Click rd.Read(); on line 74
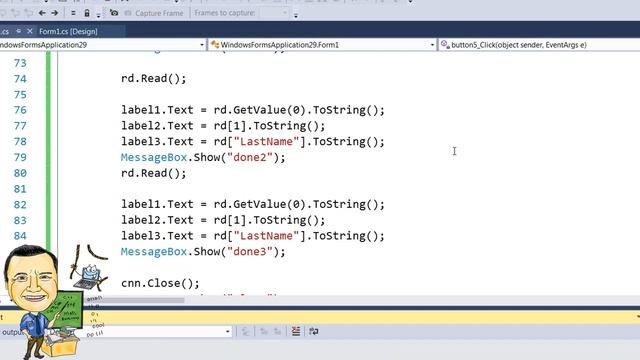Viewport: 640px width, 360px height. (x=153, y=78)
